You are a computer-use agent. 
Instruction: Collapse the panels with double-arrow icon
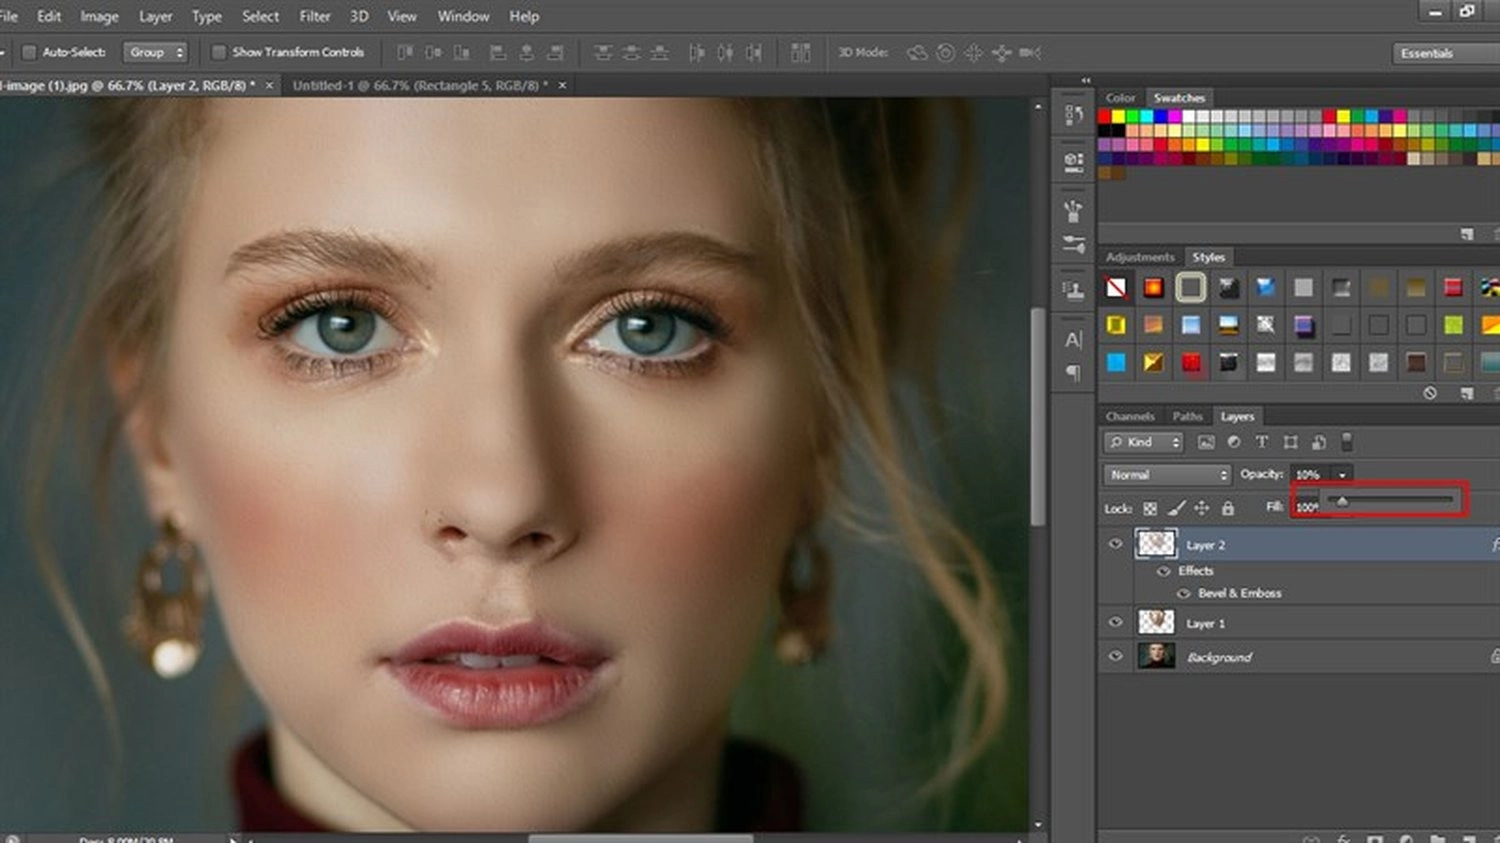point(1086,80)
